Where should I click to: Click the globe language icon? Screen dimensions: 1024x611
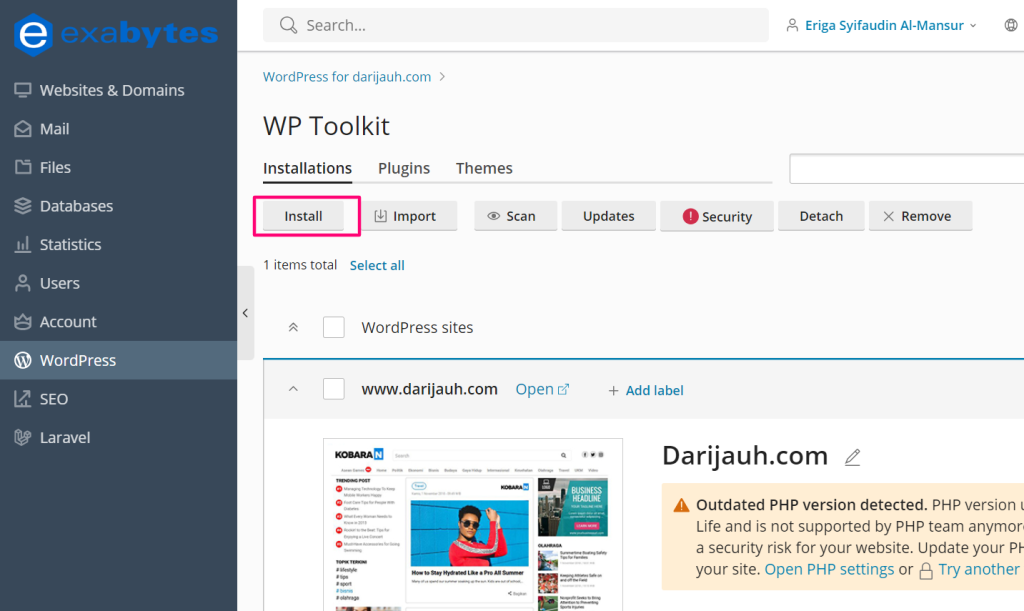point(1010,24)
